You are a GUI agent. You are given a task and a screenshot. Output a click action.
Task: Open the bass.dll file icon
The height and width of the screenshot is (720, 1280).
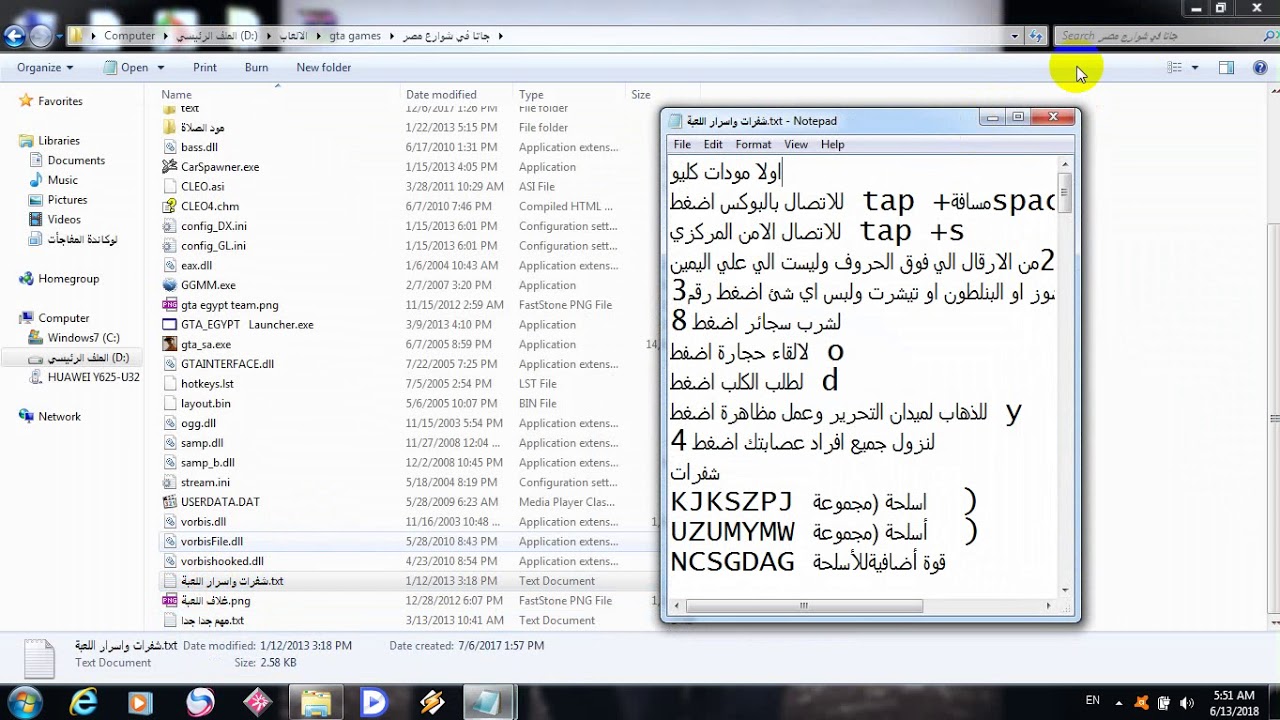pyautogui.click(x=169, y=147)
